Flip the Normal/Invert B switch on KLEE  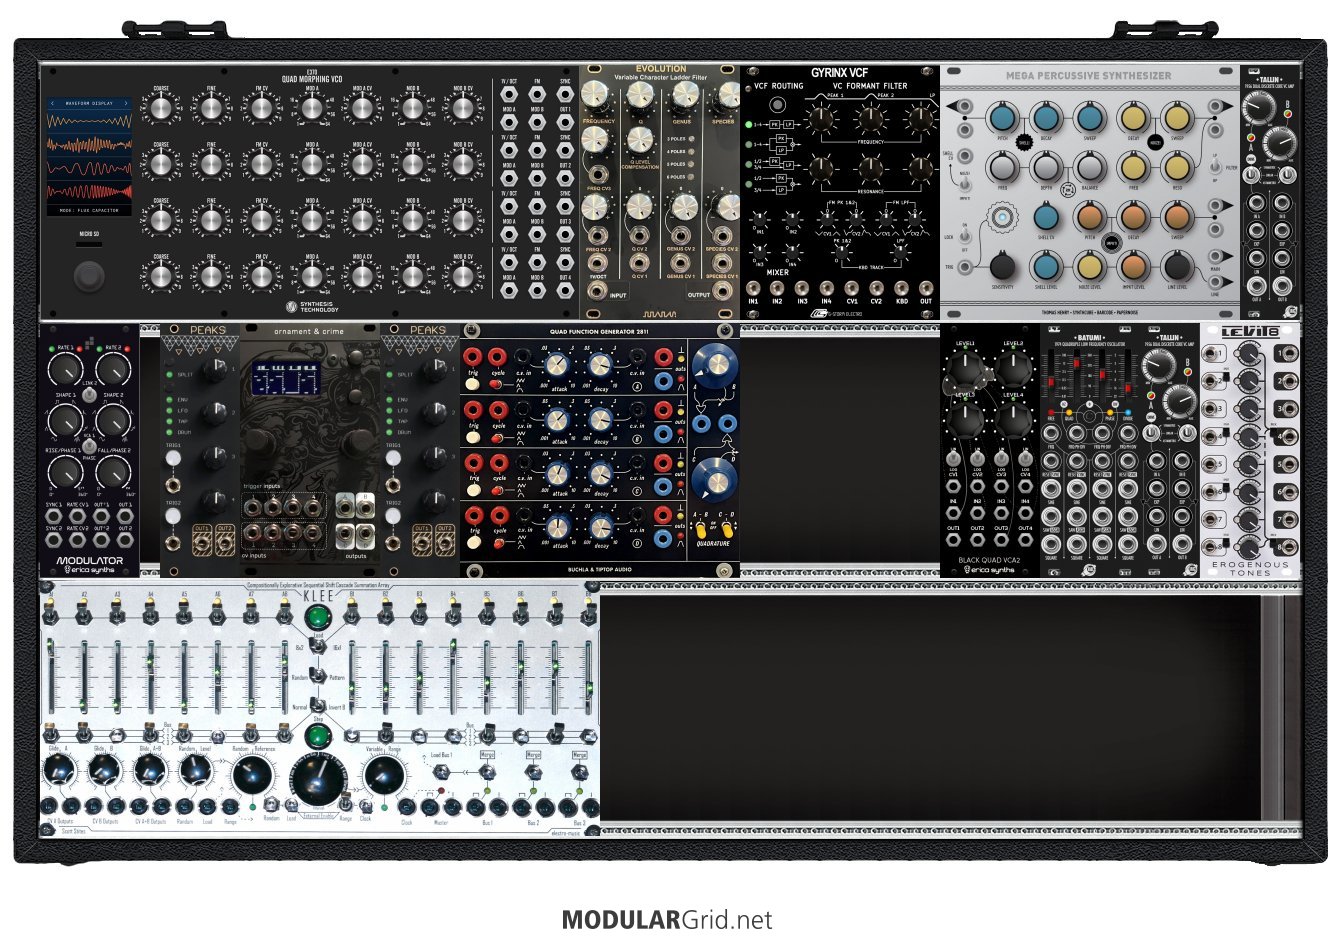click(317, 707)
